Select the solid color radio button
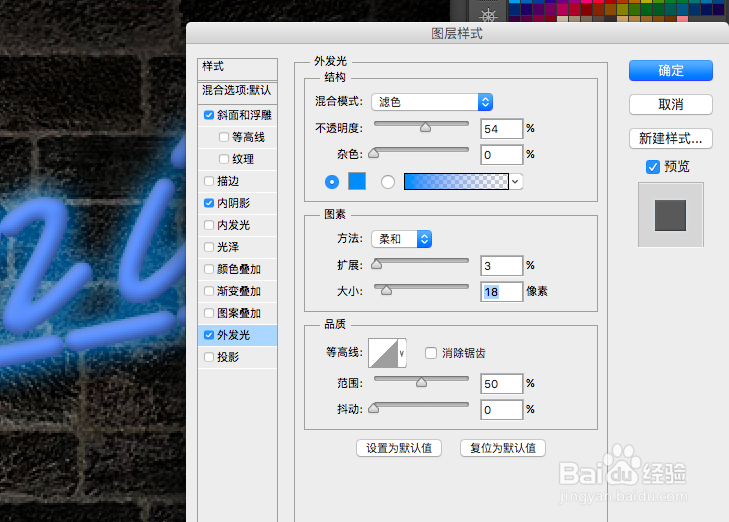This screenshot has height=522, width=729. tap(331, 182)
